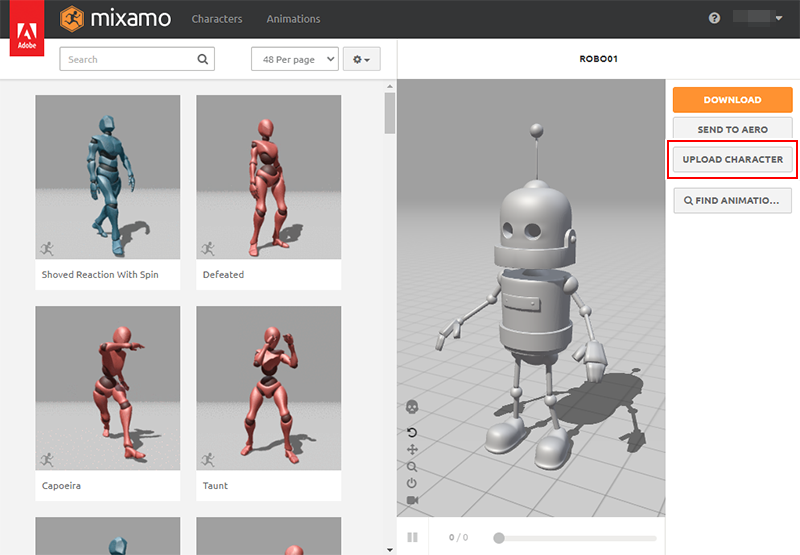Image resolution: width=800 pixels, height=555 pixels.
Task: Click the power reset icon in viewport
Action: [x=412, y=483]
